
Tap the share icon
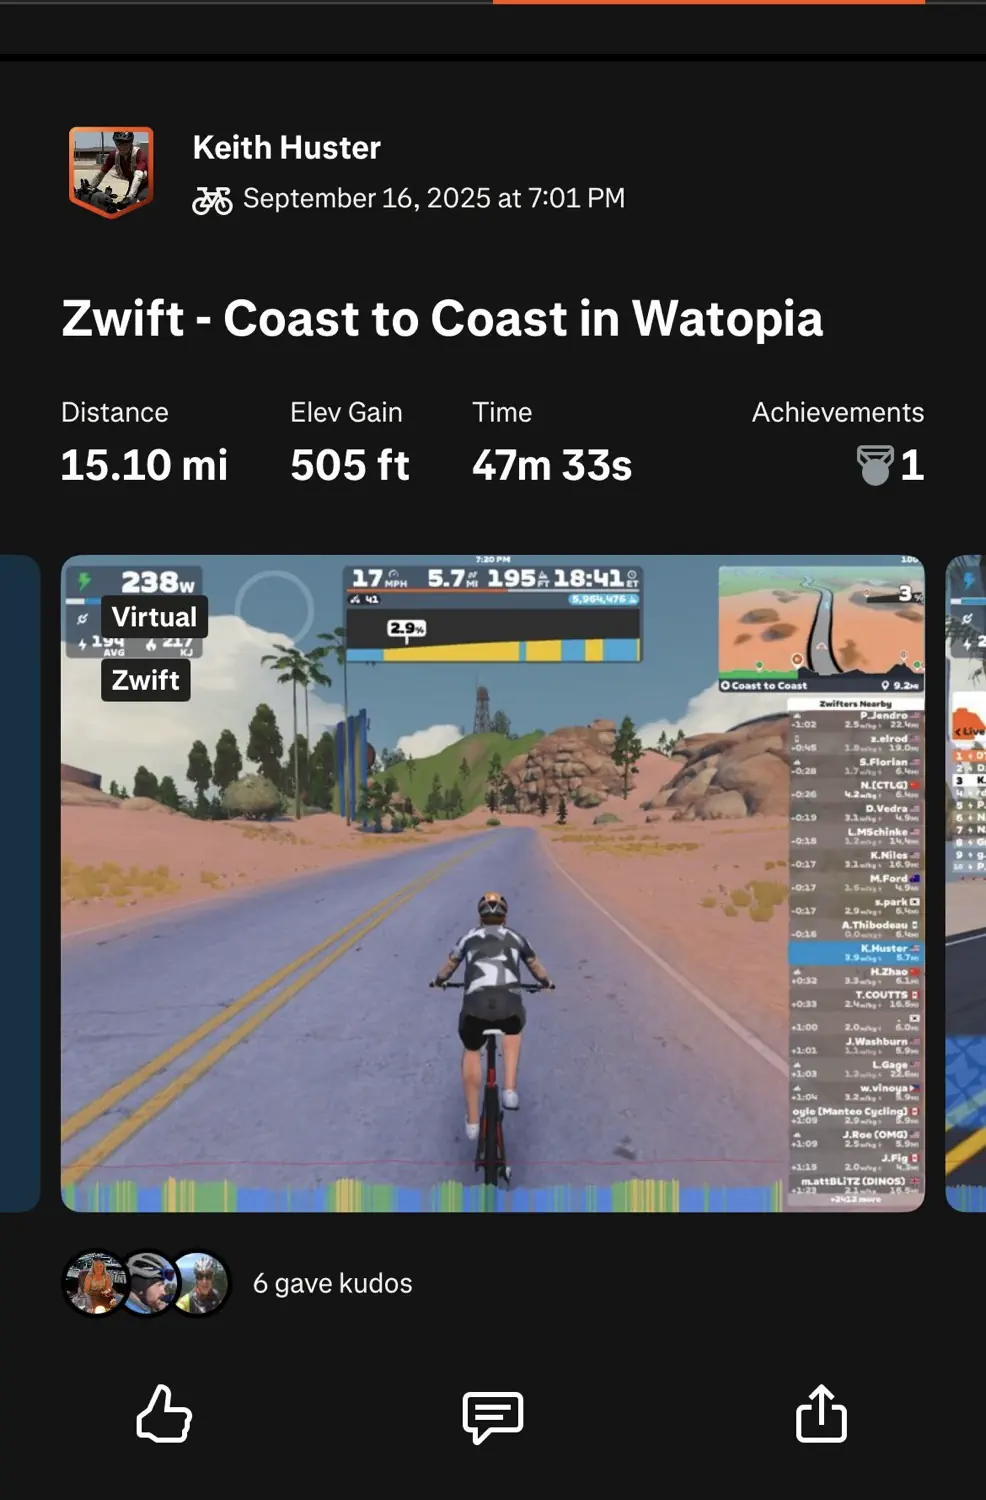pos(821,1413)
